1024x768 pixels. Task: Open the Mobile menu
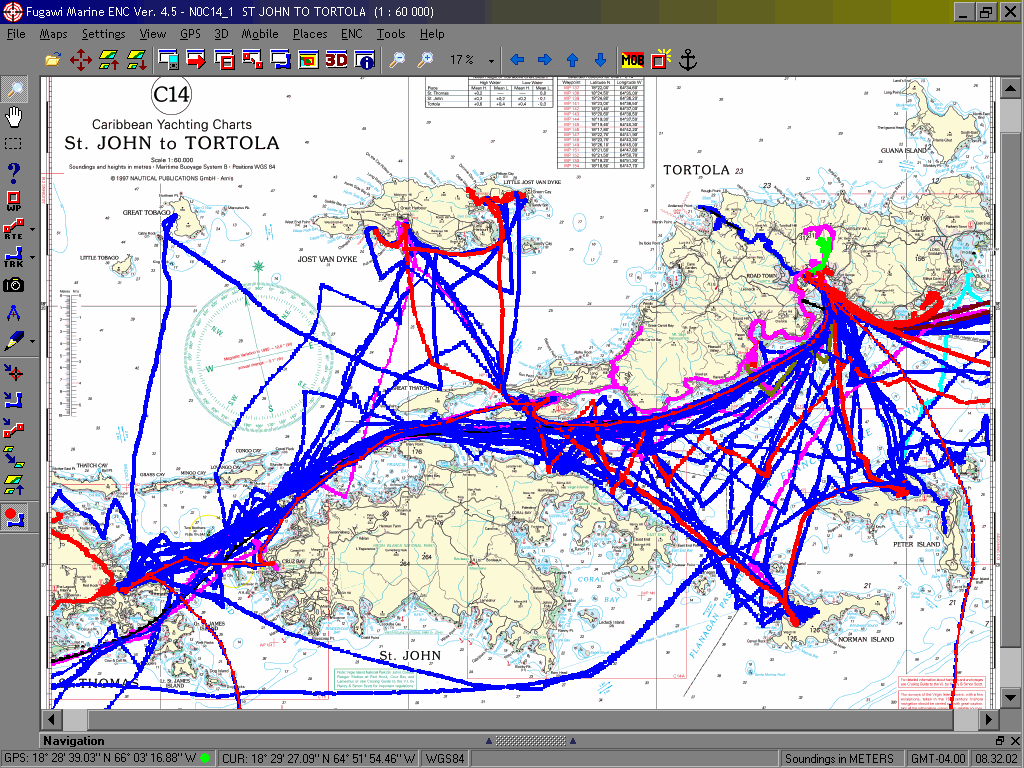tap(260, 34)
